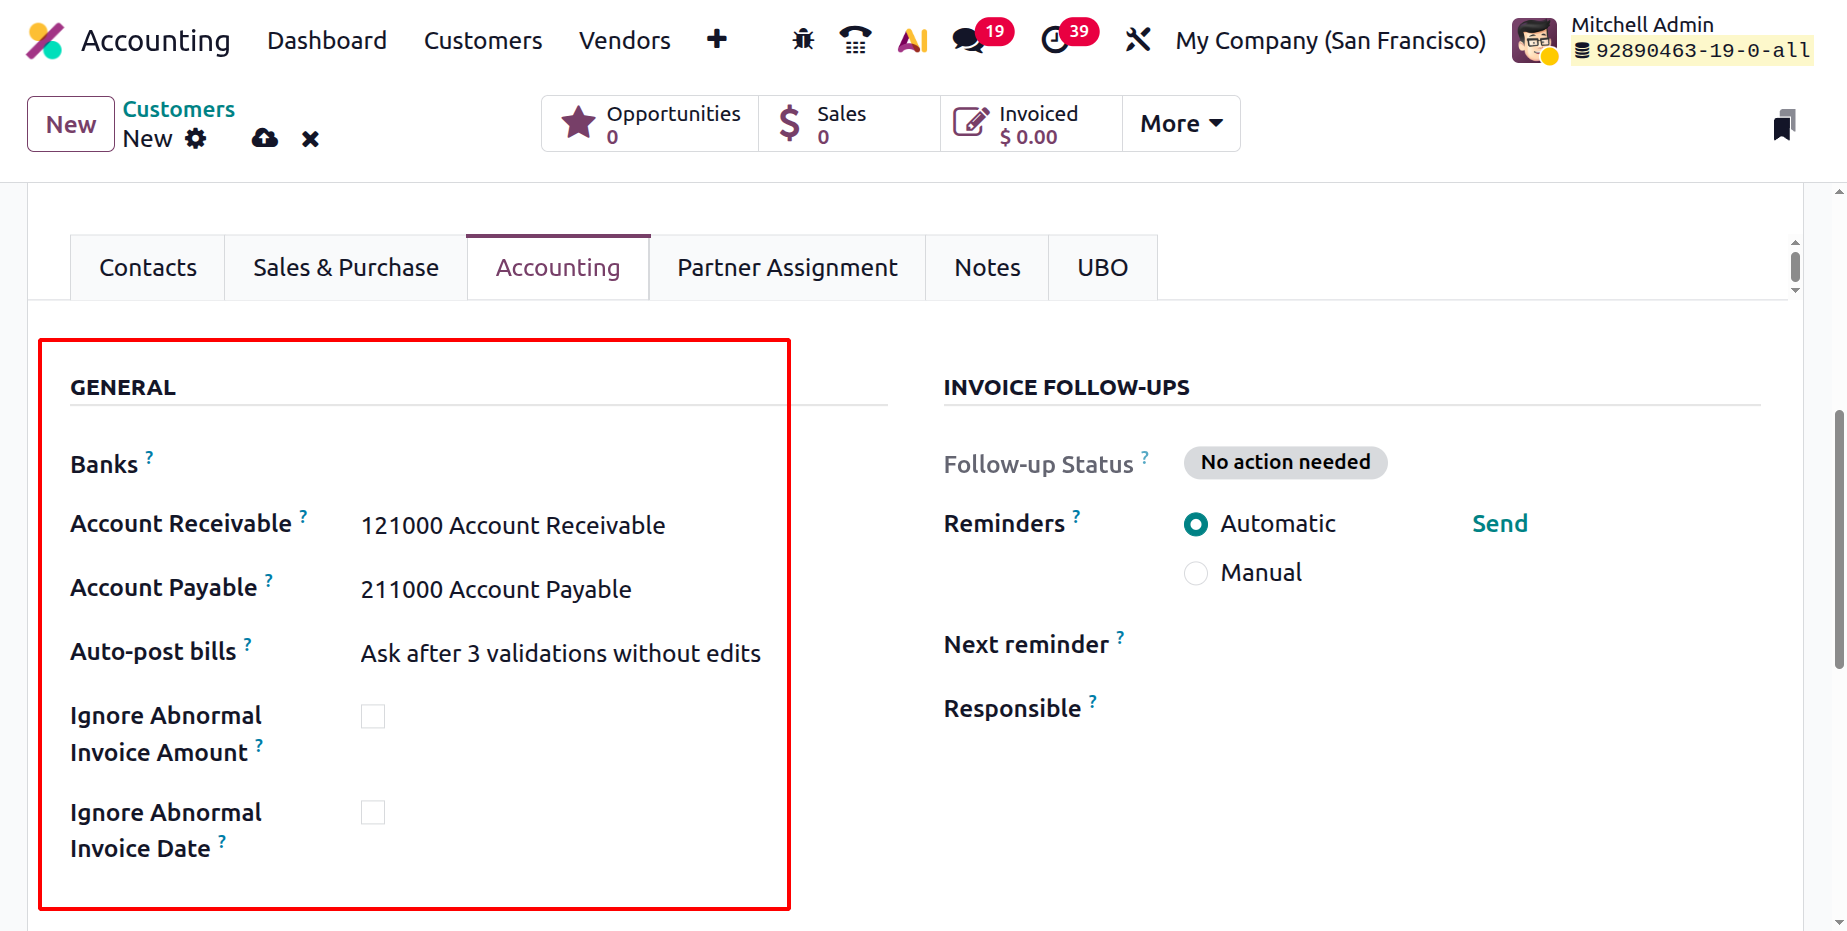Open the conversations chat icon
Screen dimensions: 1847x931
(x=967, y=40)
